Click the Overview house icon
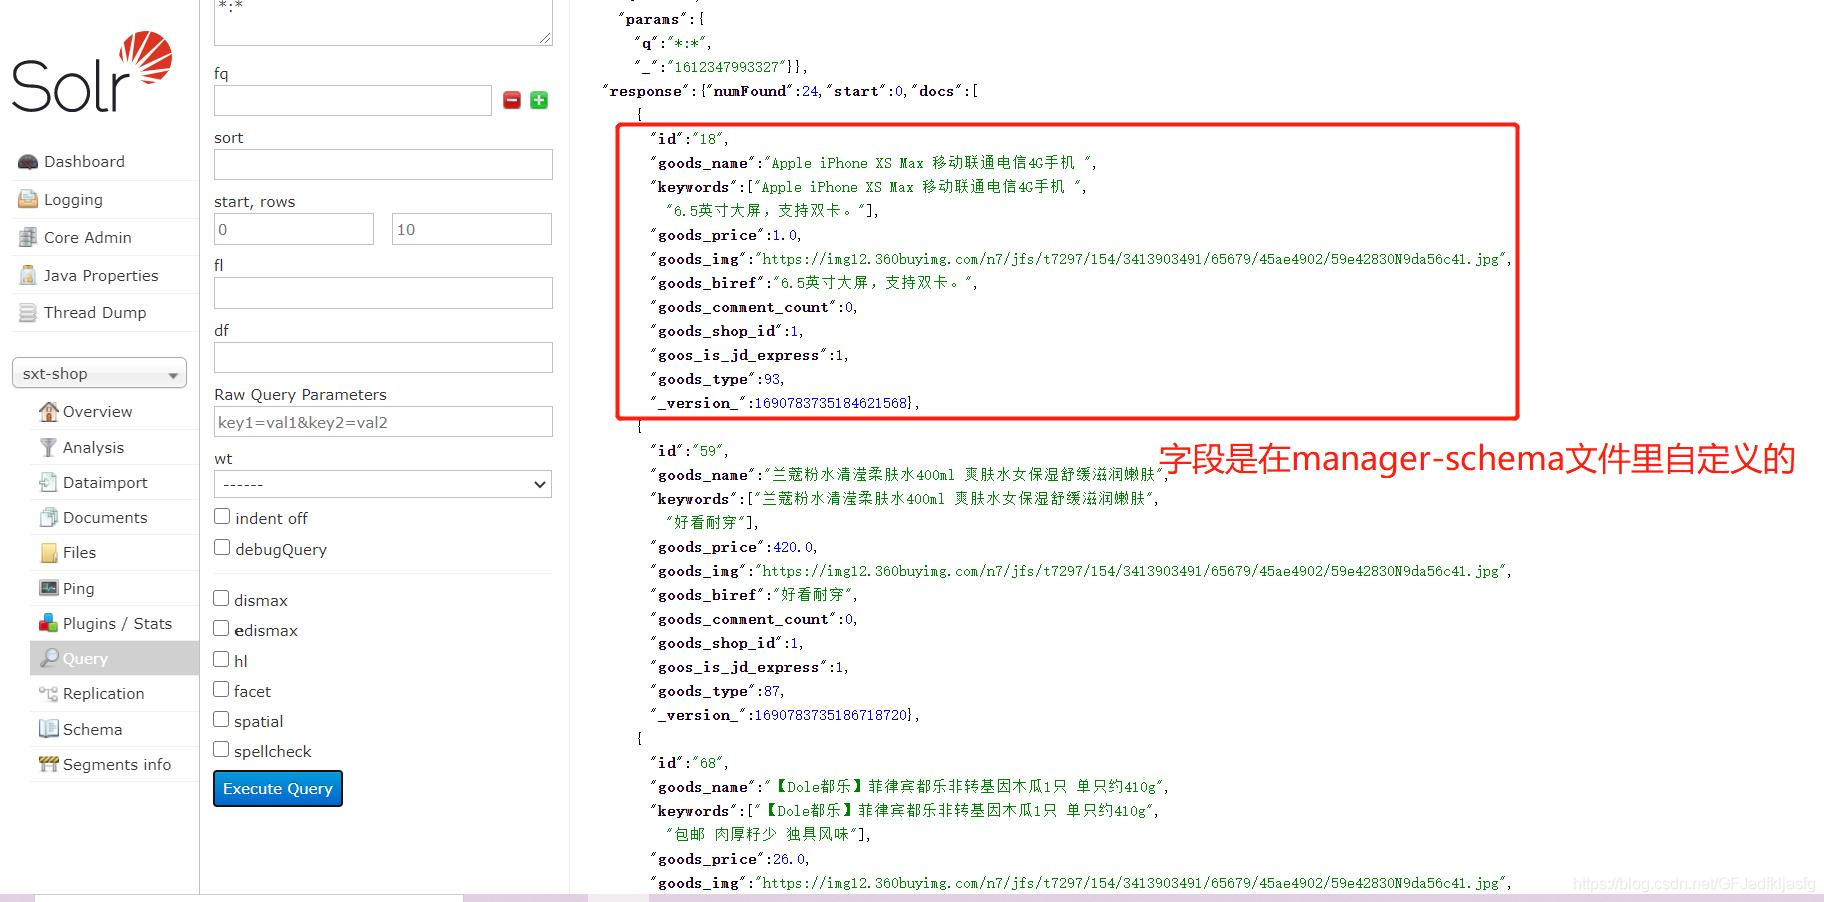This screenshot has height=902, width=1824. [48, 411]
